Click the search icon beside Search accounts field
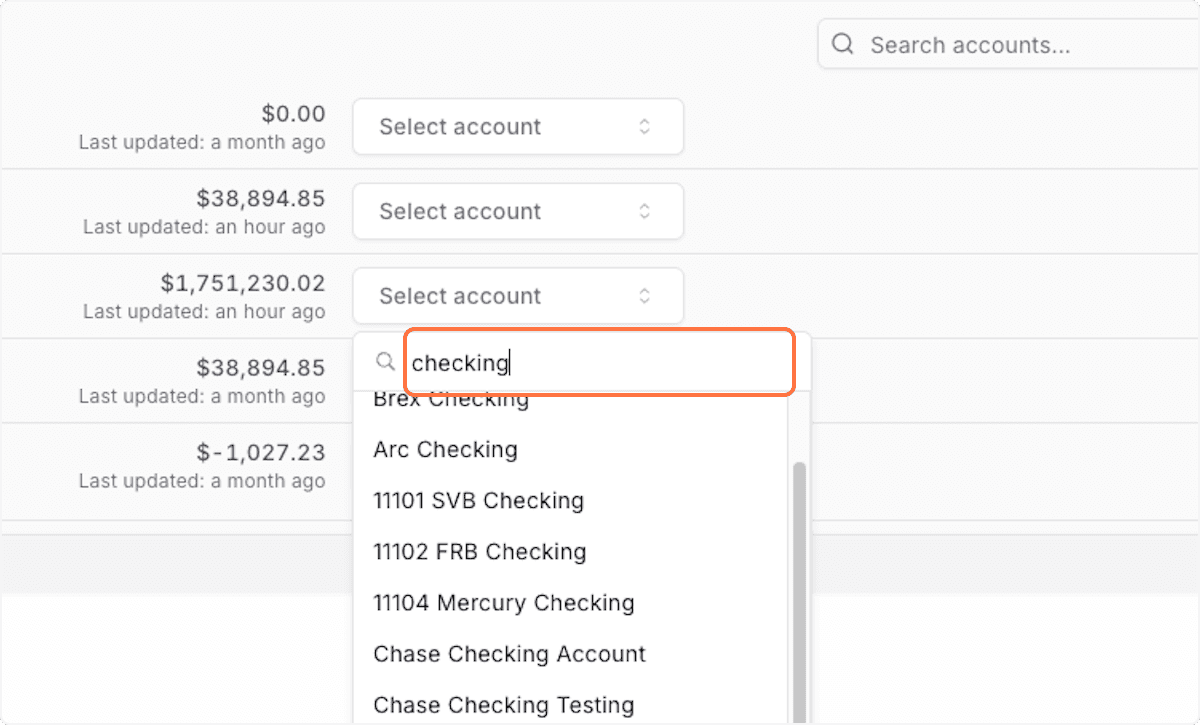Viewport: 1200px width, 725px height. click(x=842, y=44)
